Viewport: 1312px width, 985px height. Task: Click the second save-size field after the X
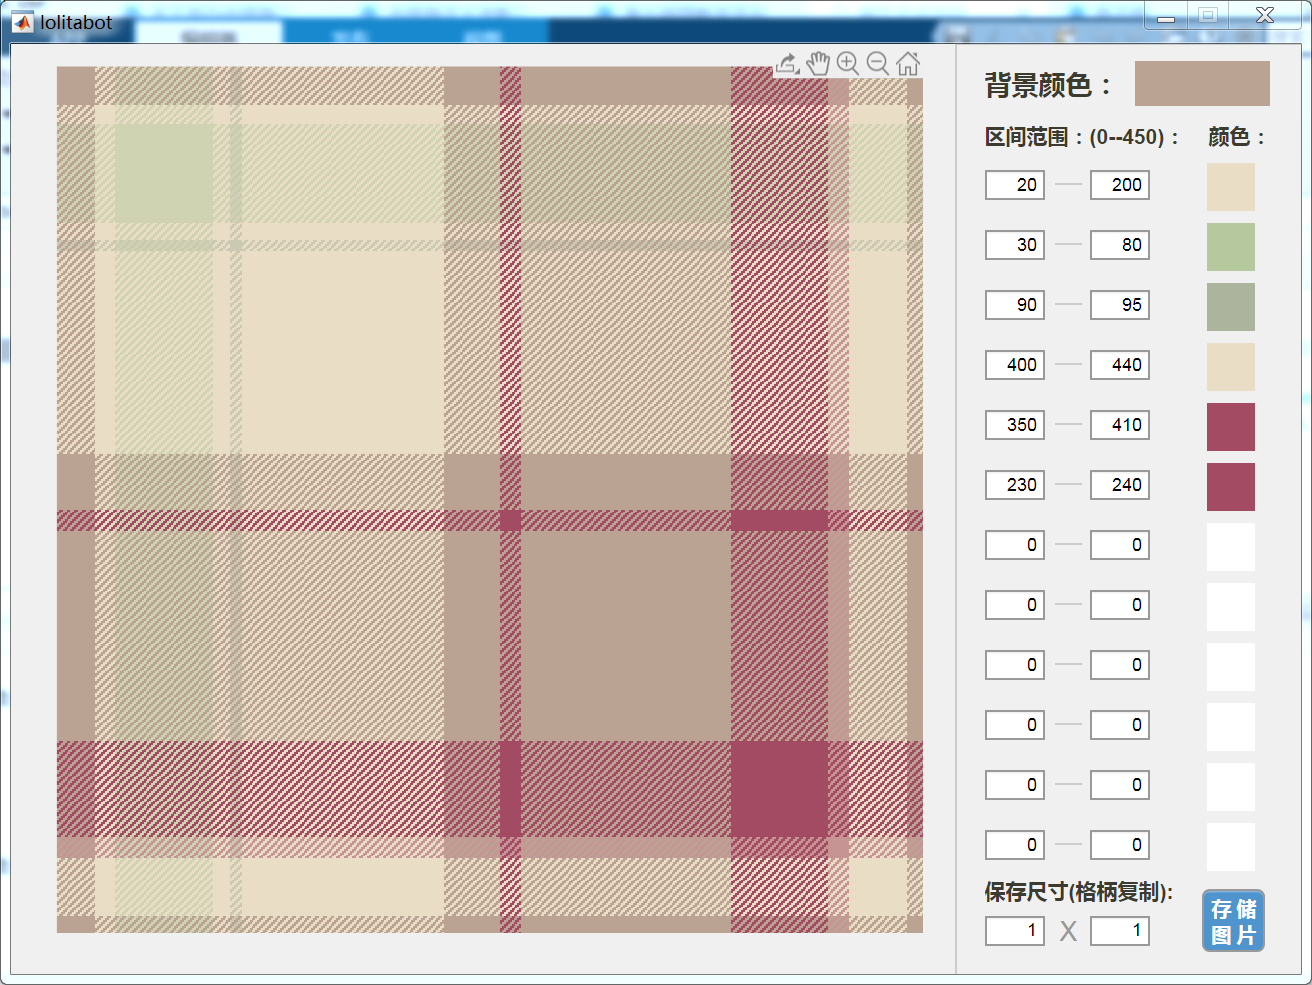click(1120, 931)
